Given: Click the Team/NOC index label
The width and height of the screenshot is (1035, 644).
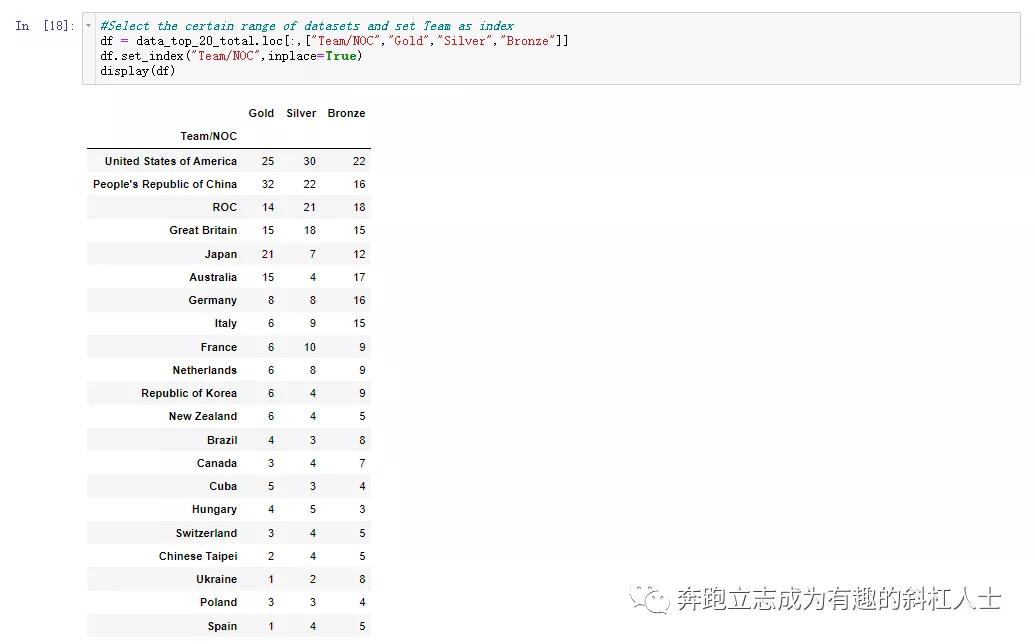Looking at the screenshot, I should [211, 136].
